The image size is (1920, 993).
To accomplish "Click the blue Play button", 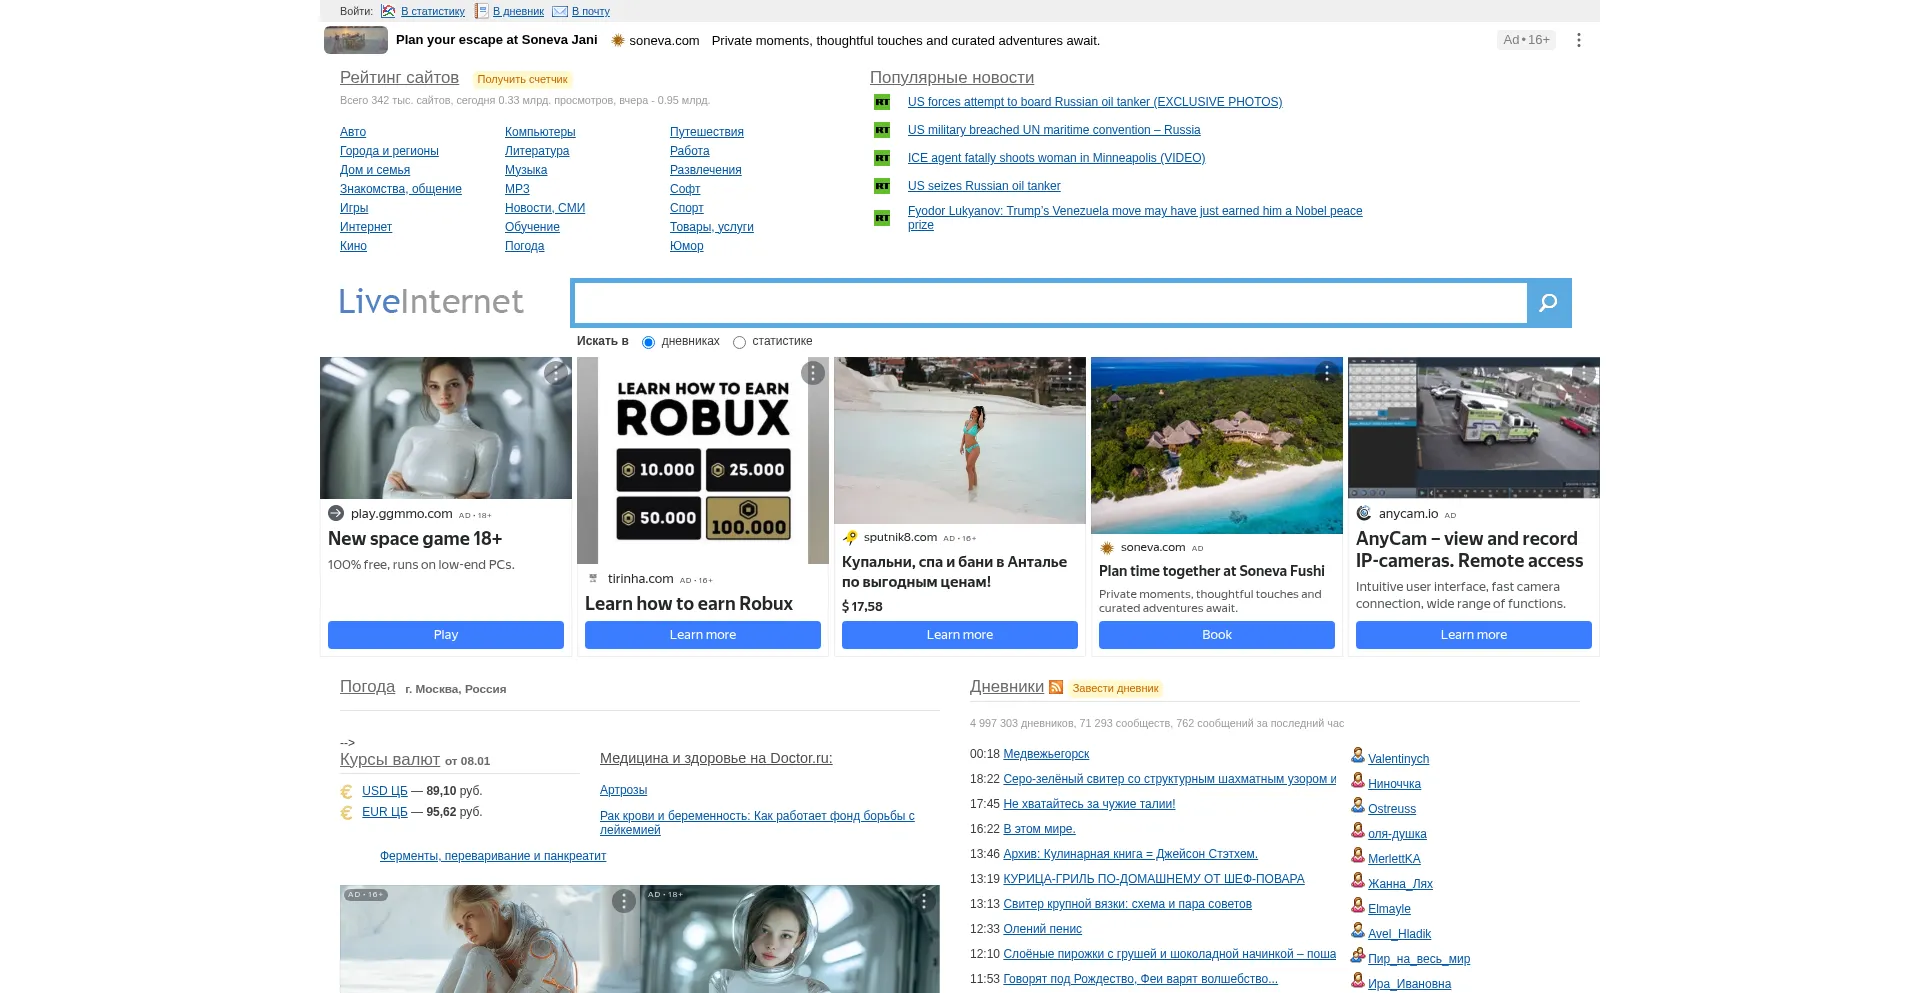I will point(446,635).
